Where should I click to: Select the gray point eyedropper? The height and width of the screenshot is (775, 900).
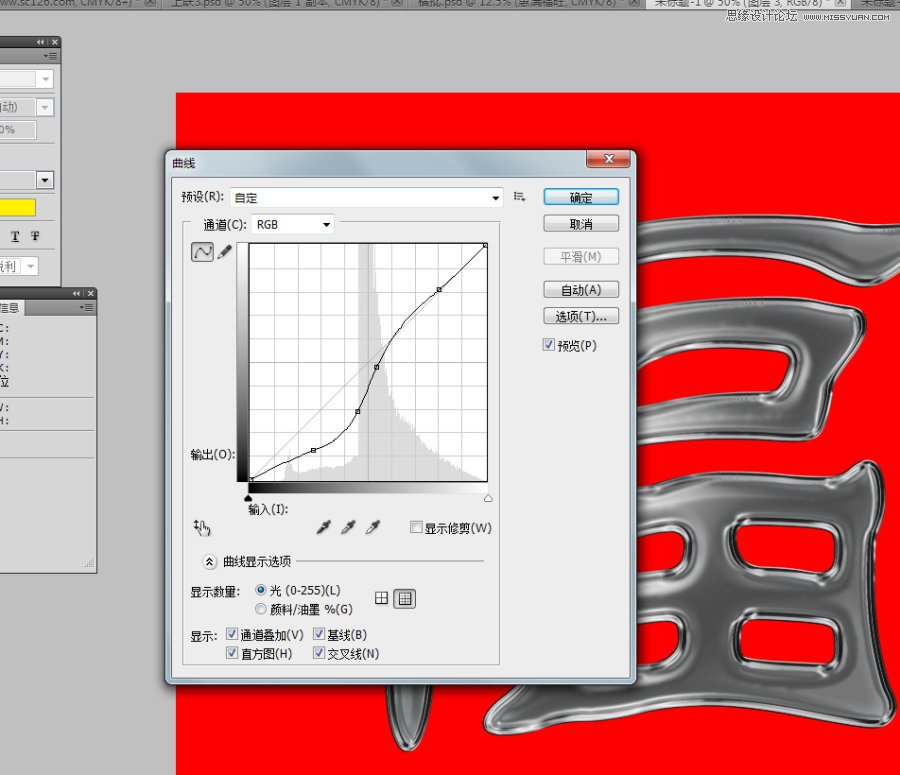click(347, 527)
